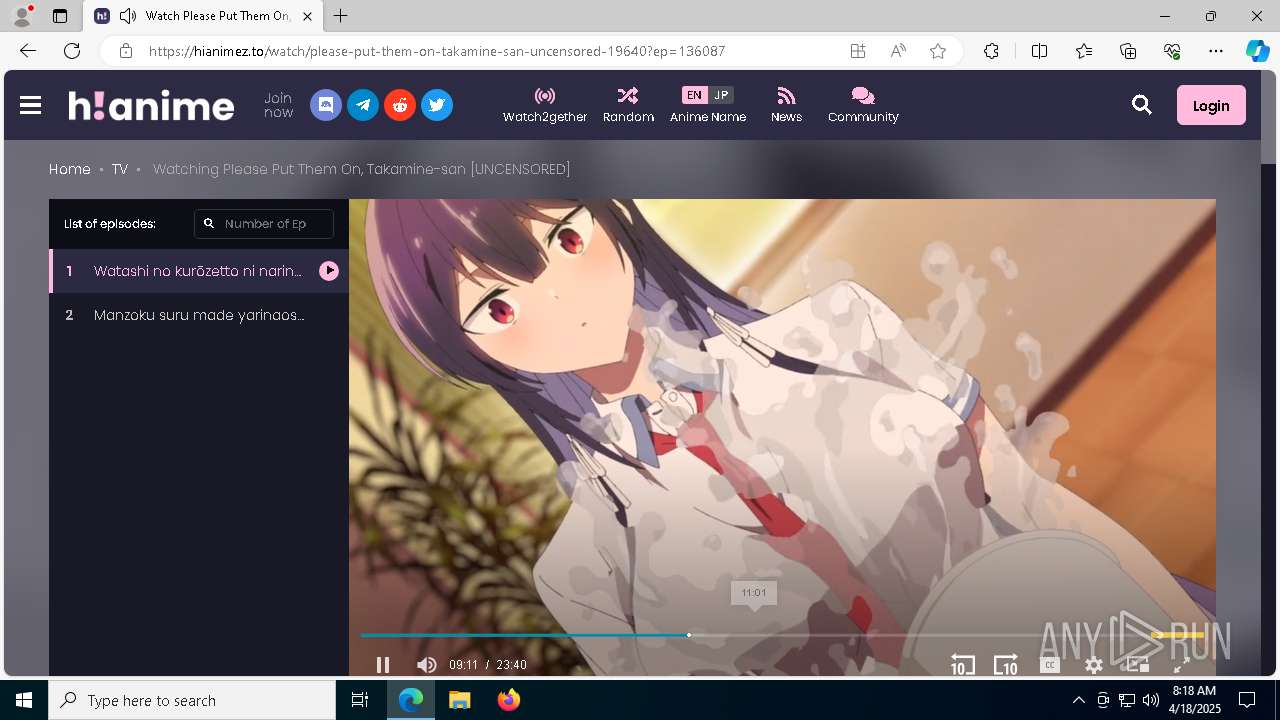Open tab actions menu
This screenshot has width=1280, height=720.
pyautogui.click(x=60, y=16)
